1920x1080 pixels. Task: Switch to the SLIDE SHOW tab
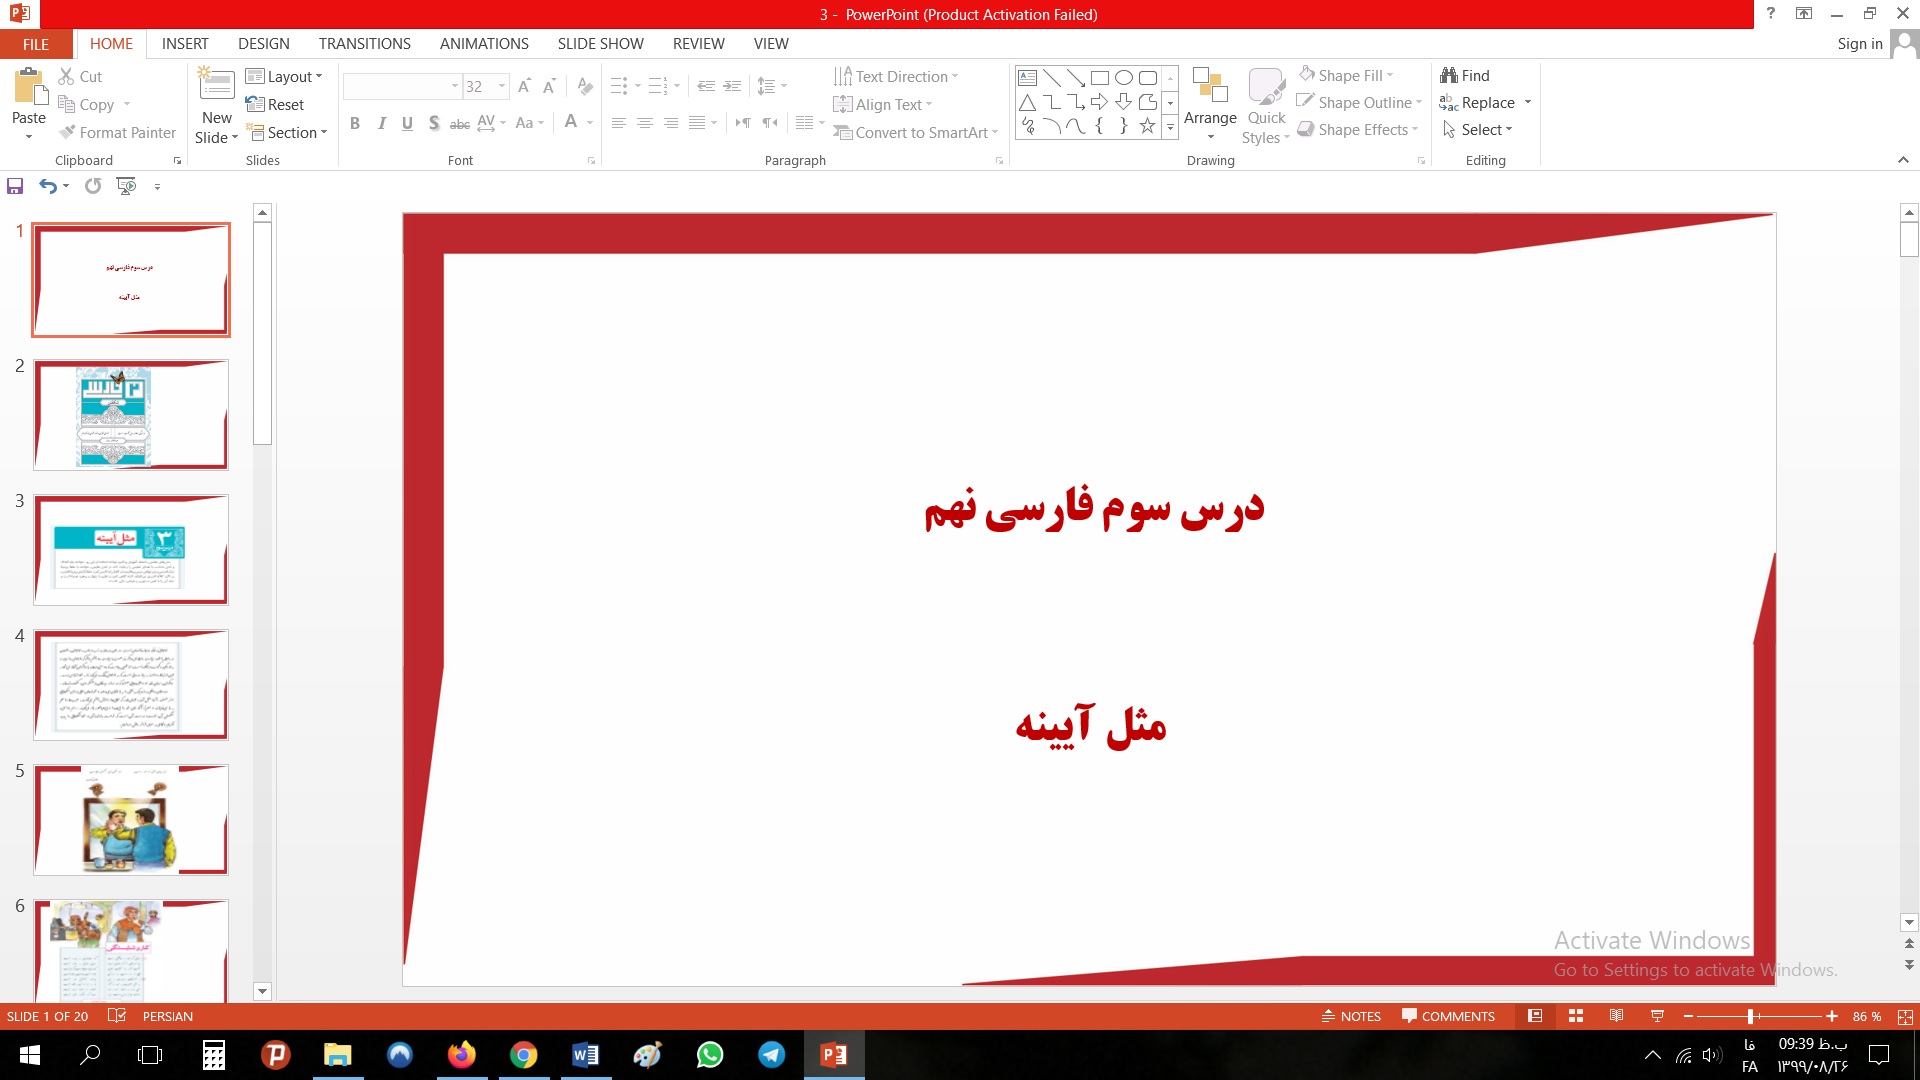pos(600,44)
